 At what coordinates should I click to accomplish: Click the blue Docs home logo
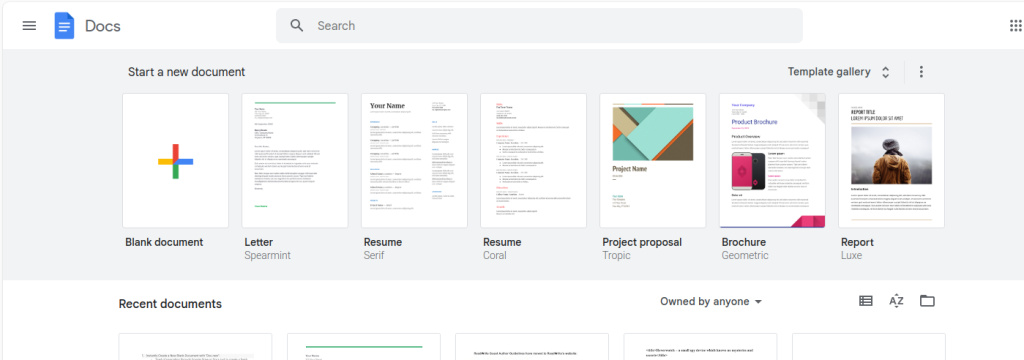64,25
